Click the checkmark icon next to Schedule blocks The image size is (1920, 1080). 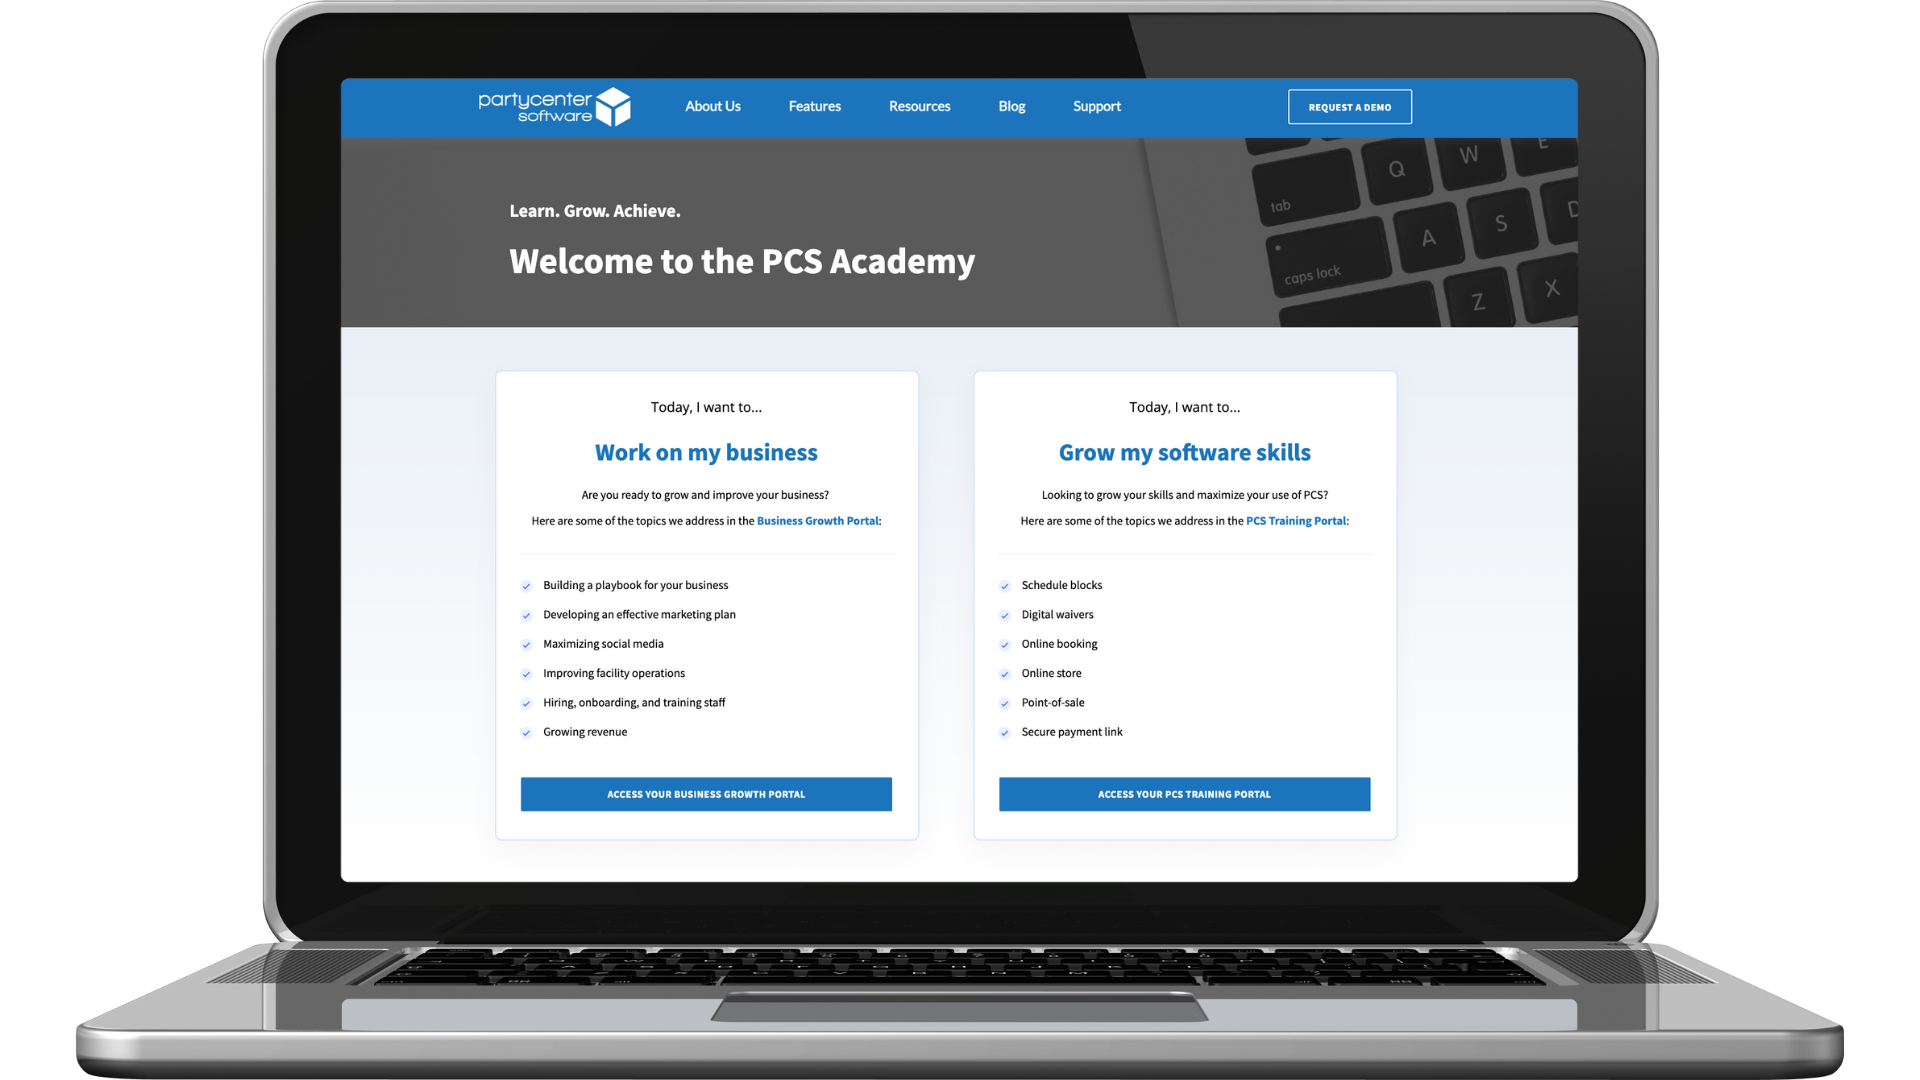click(1005, 584)
